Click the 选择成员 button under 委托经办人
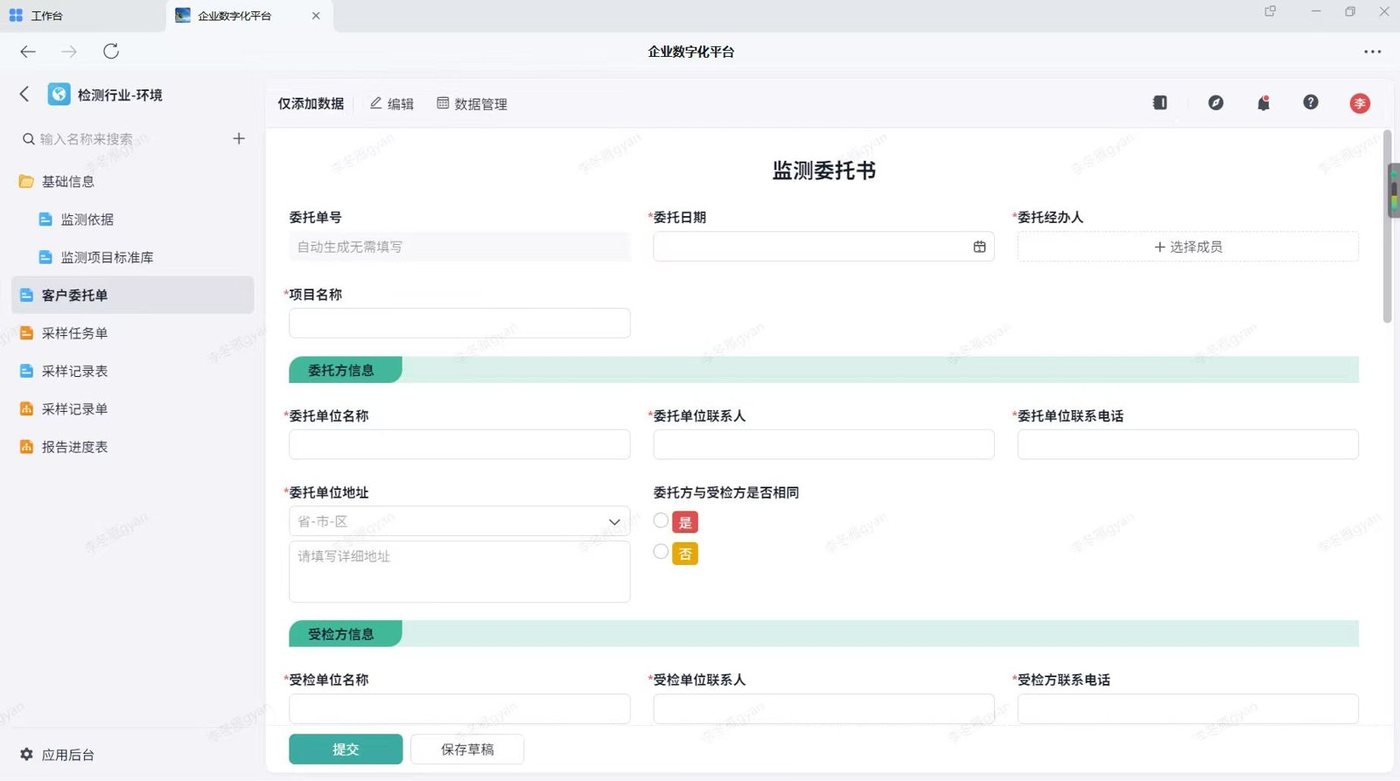The image size is (1400, 781). 1188,247
